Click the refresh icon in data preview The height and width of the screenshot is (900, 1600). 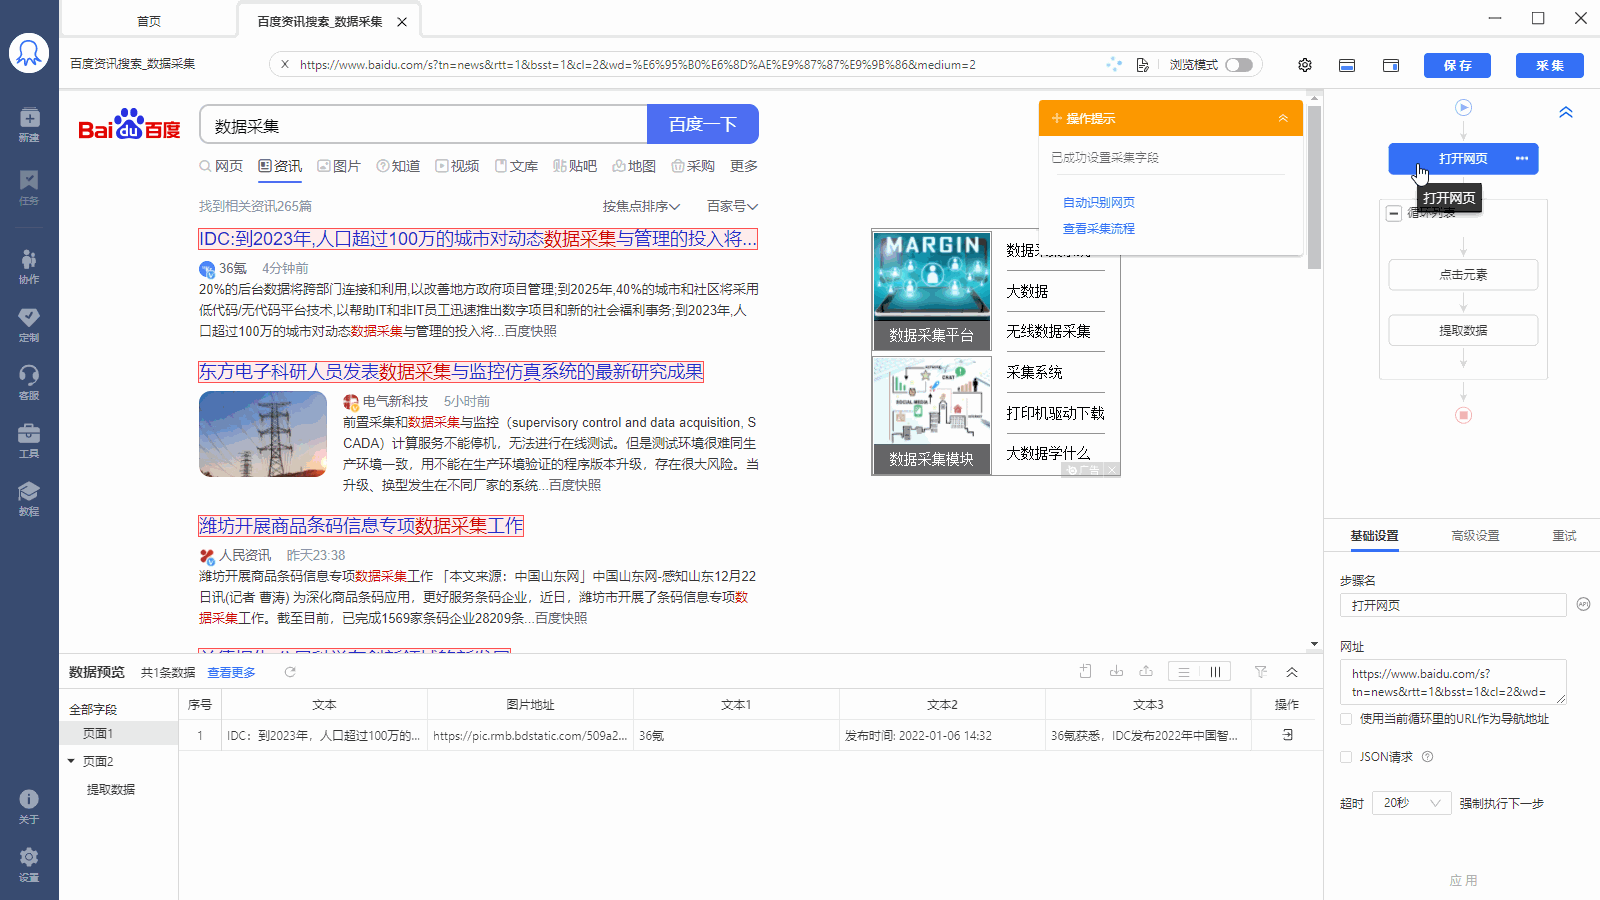(x=290, y=672)
